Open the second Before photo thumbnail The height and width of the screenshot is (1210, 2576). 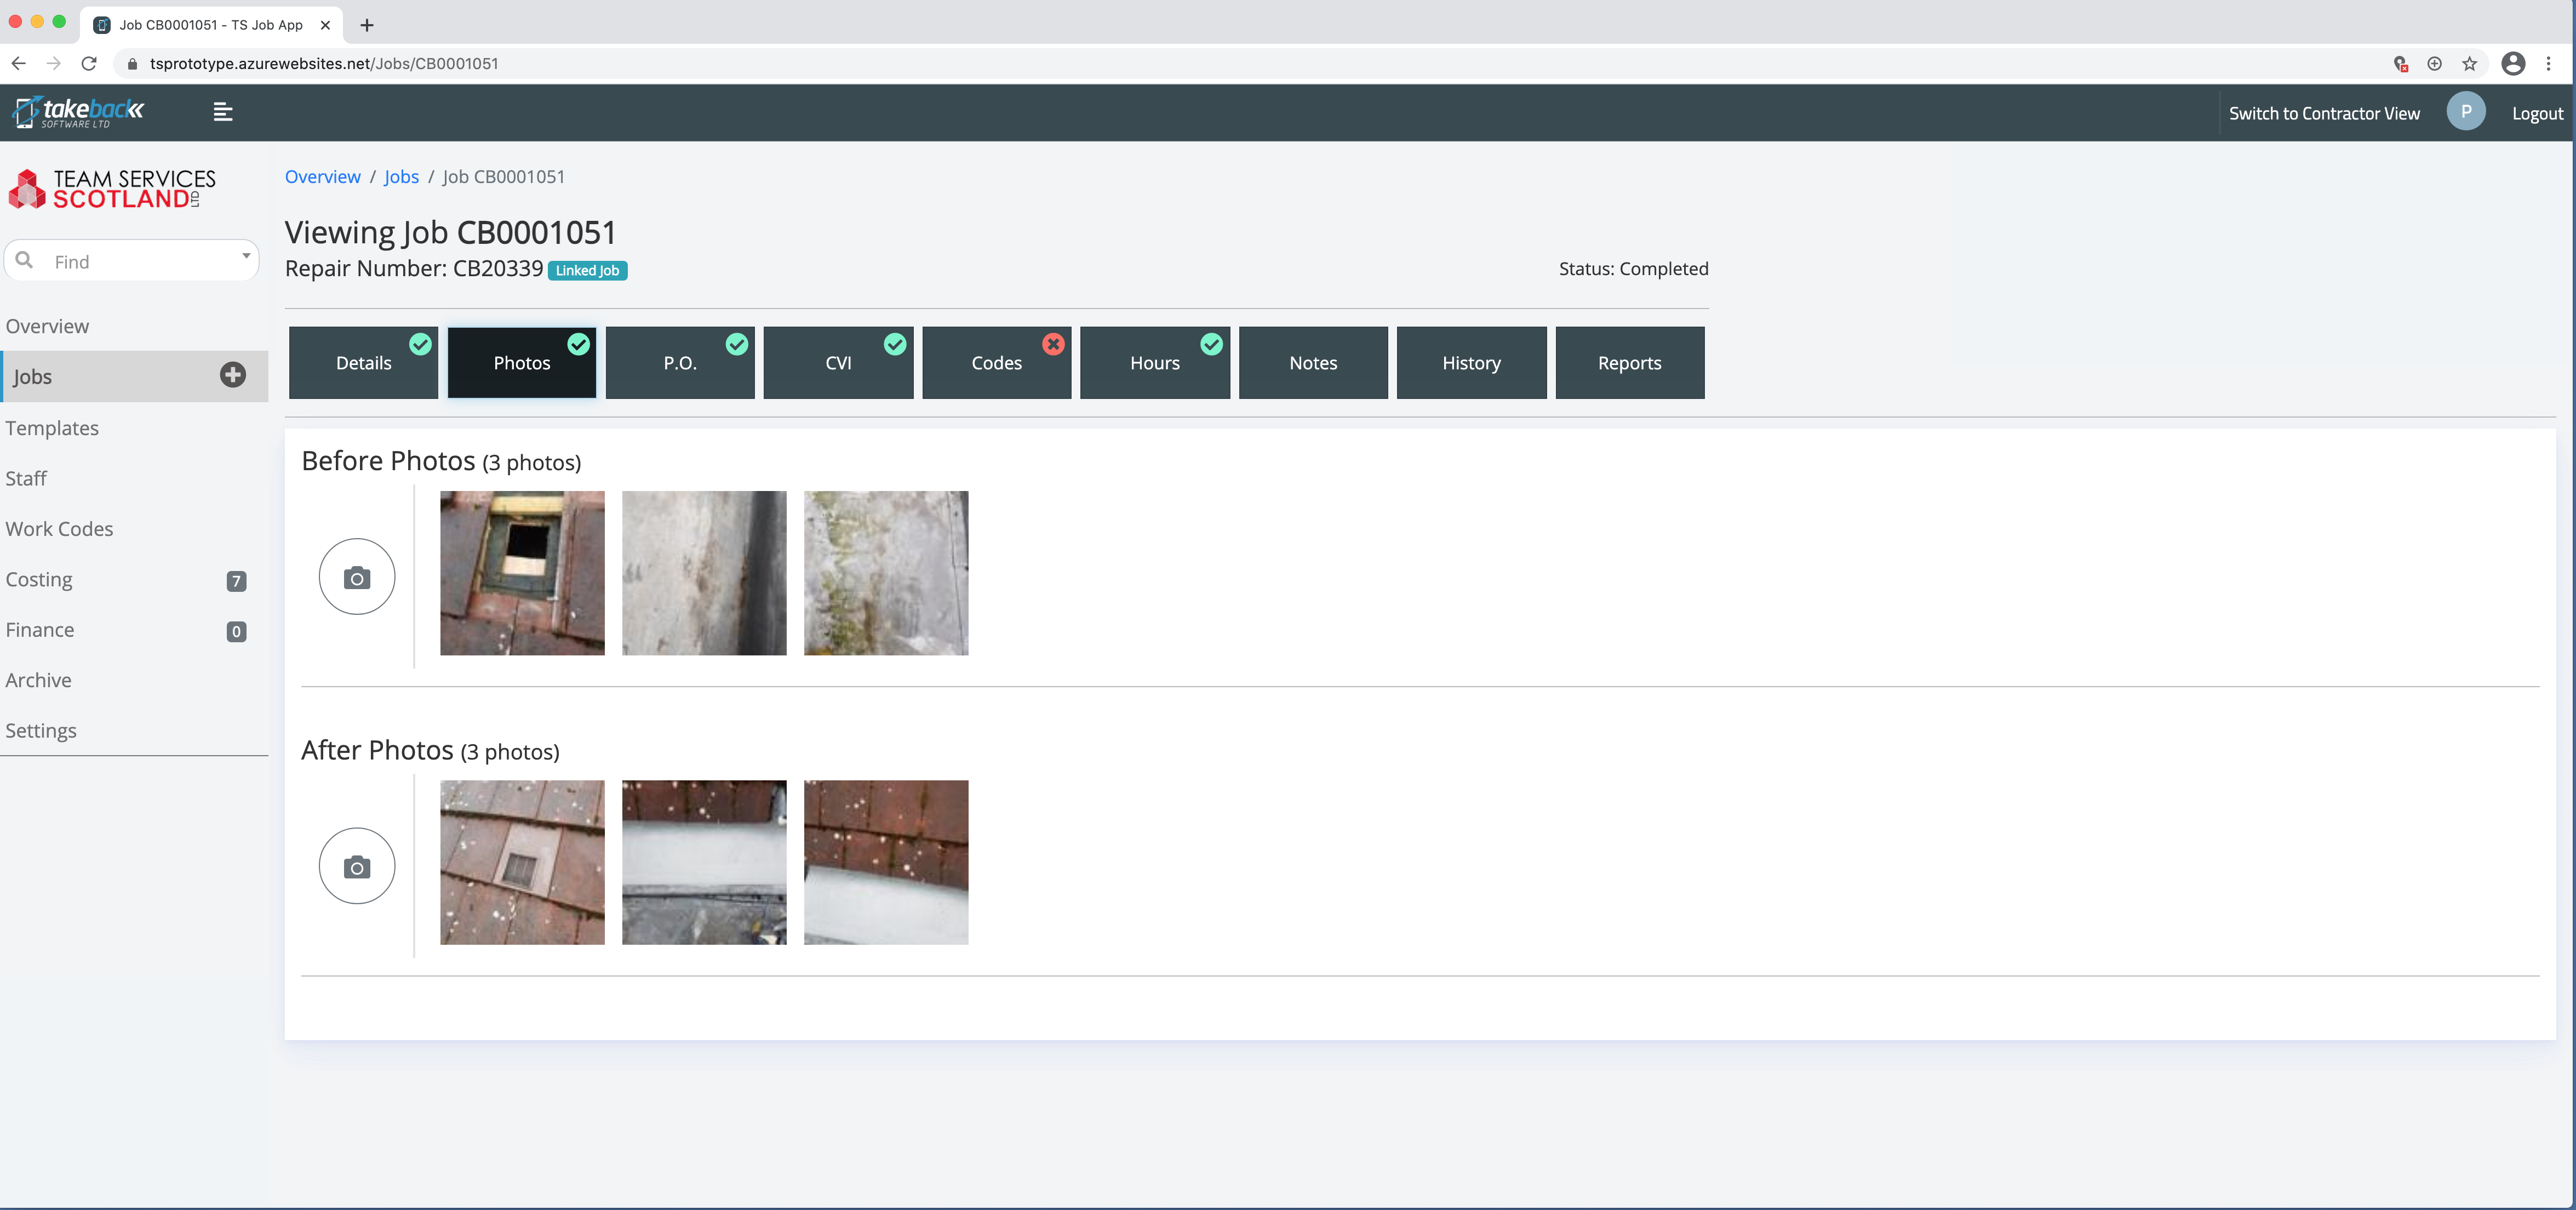(704, 573)
